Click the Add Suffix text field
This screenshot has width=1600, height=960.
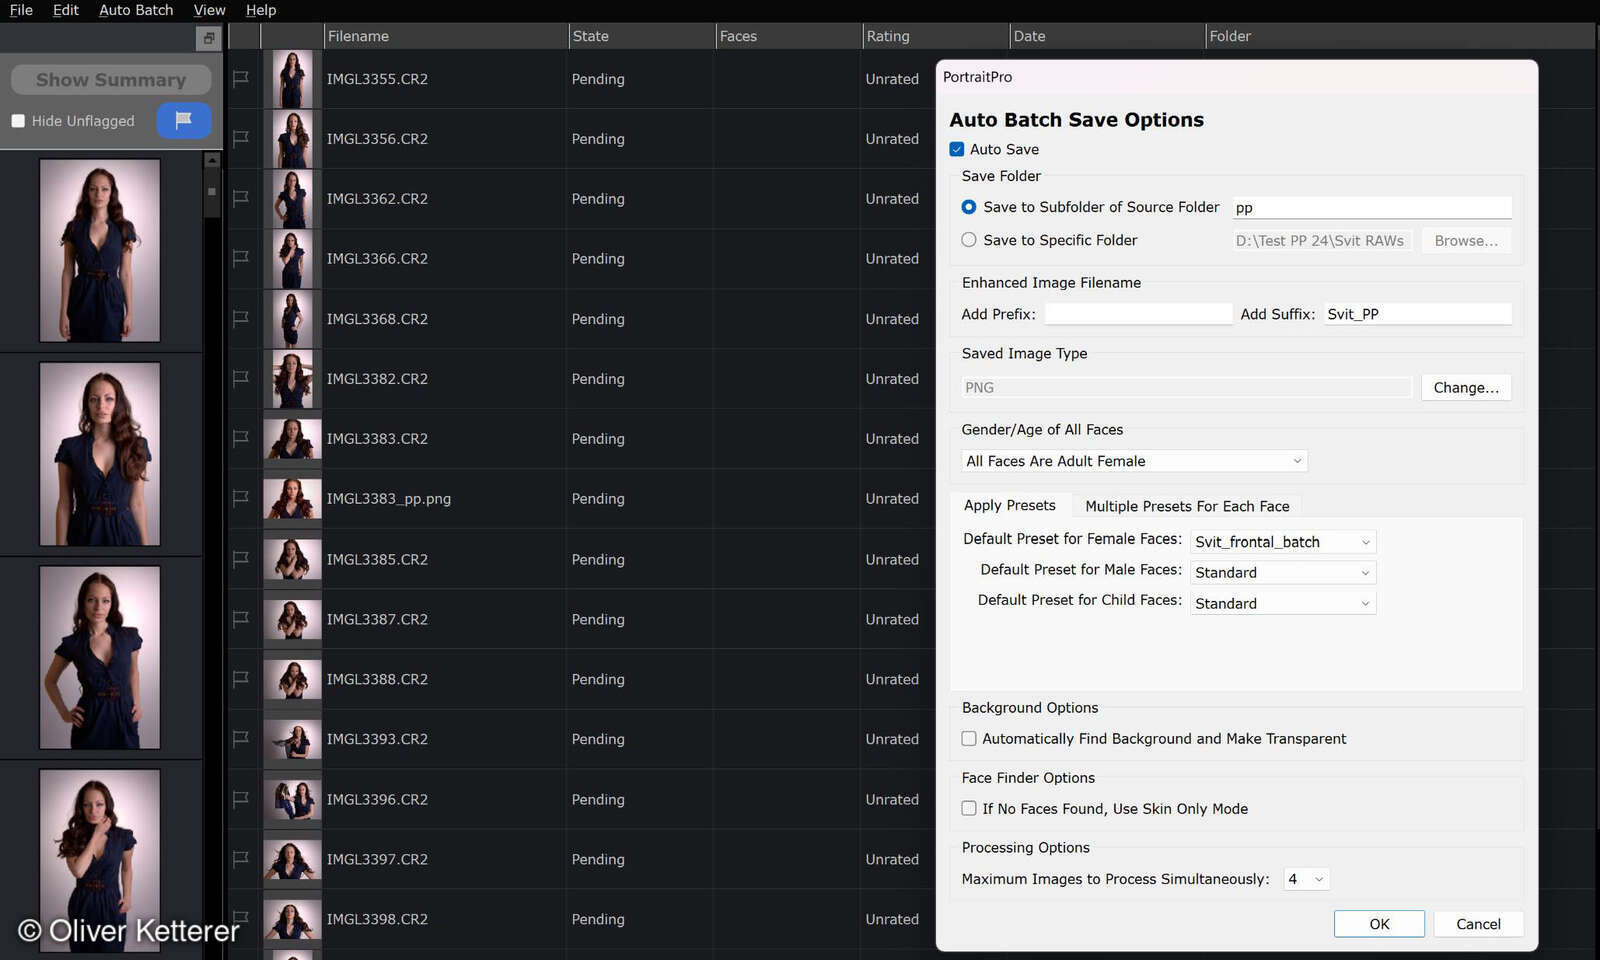(1417, 314)
